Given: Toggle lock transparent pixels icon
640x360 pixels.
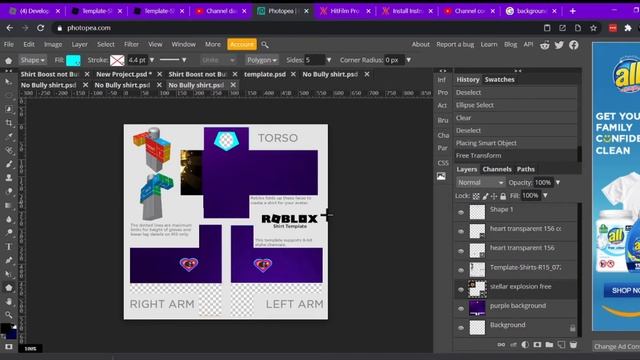Looking at the screenshot, I should point(476,196).
